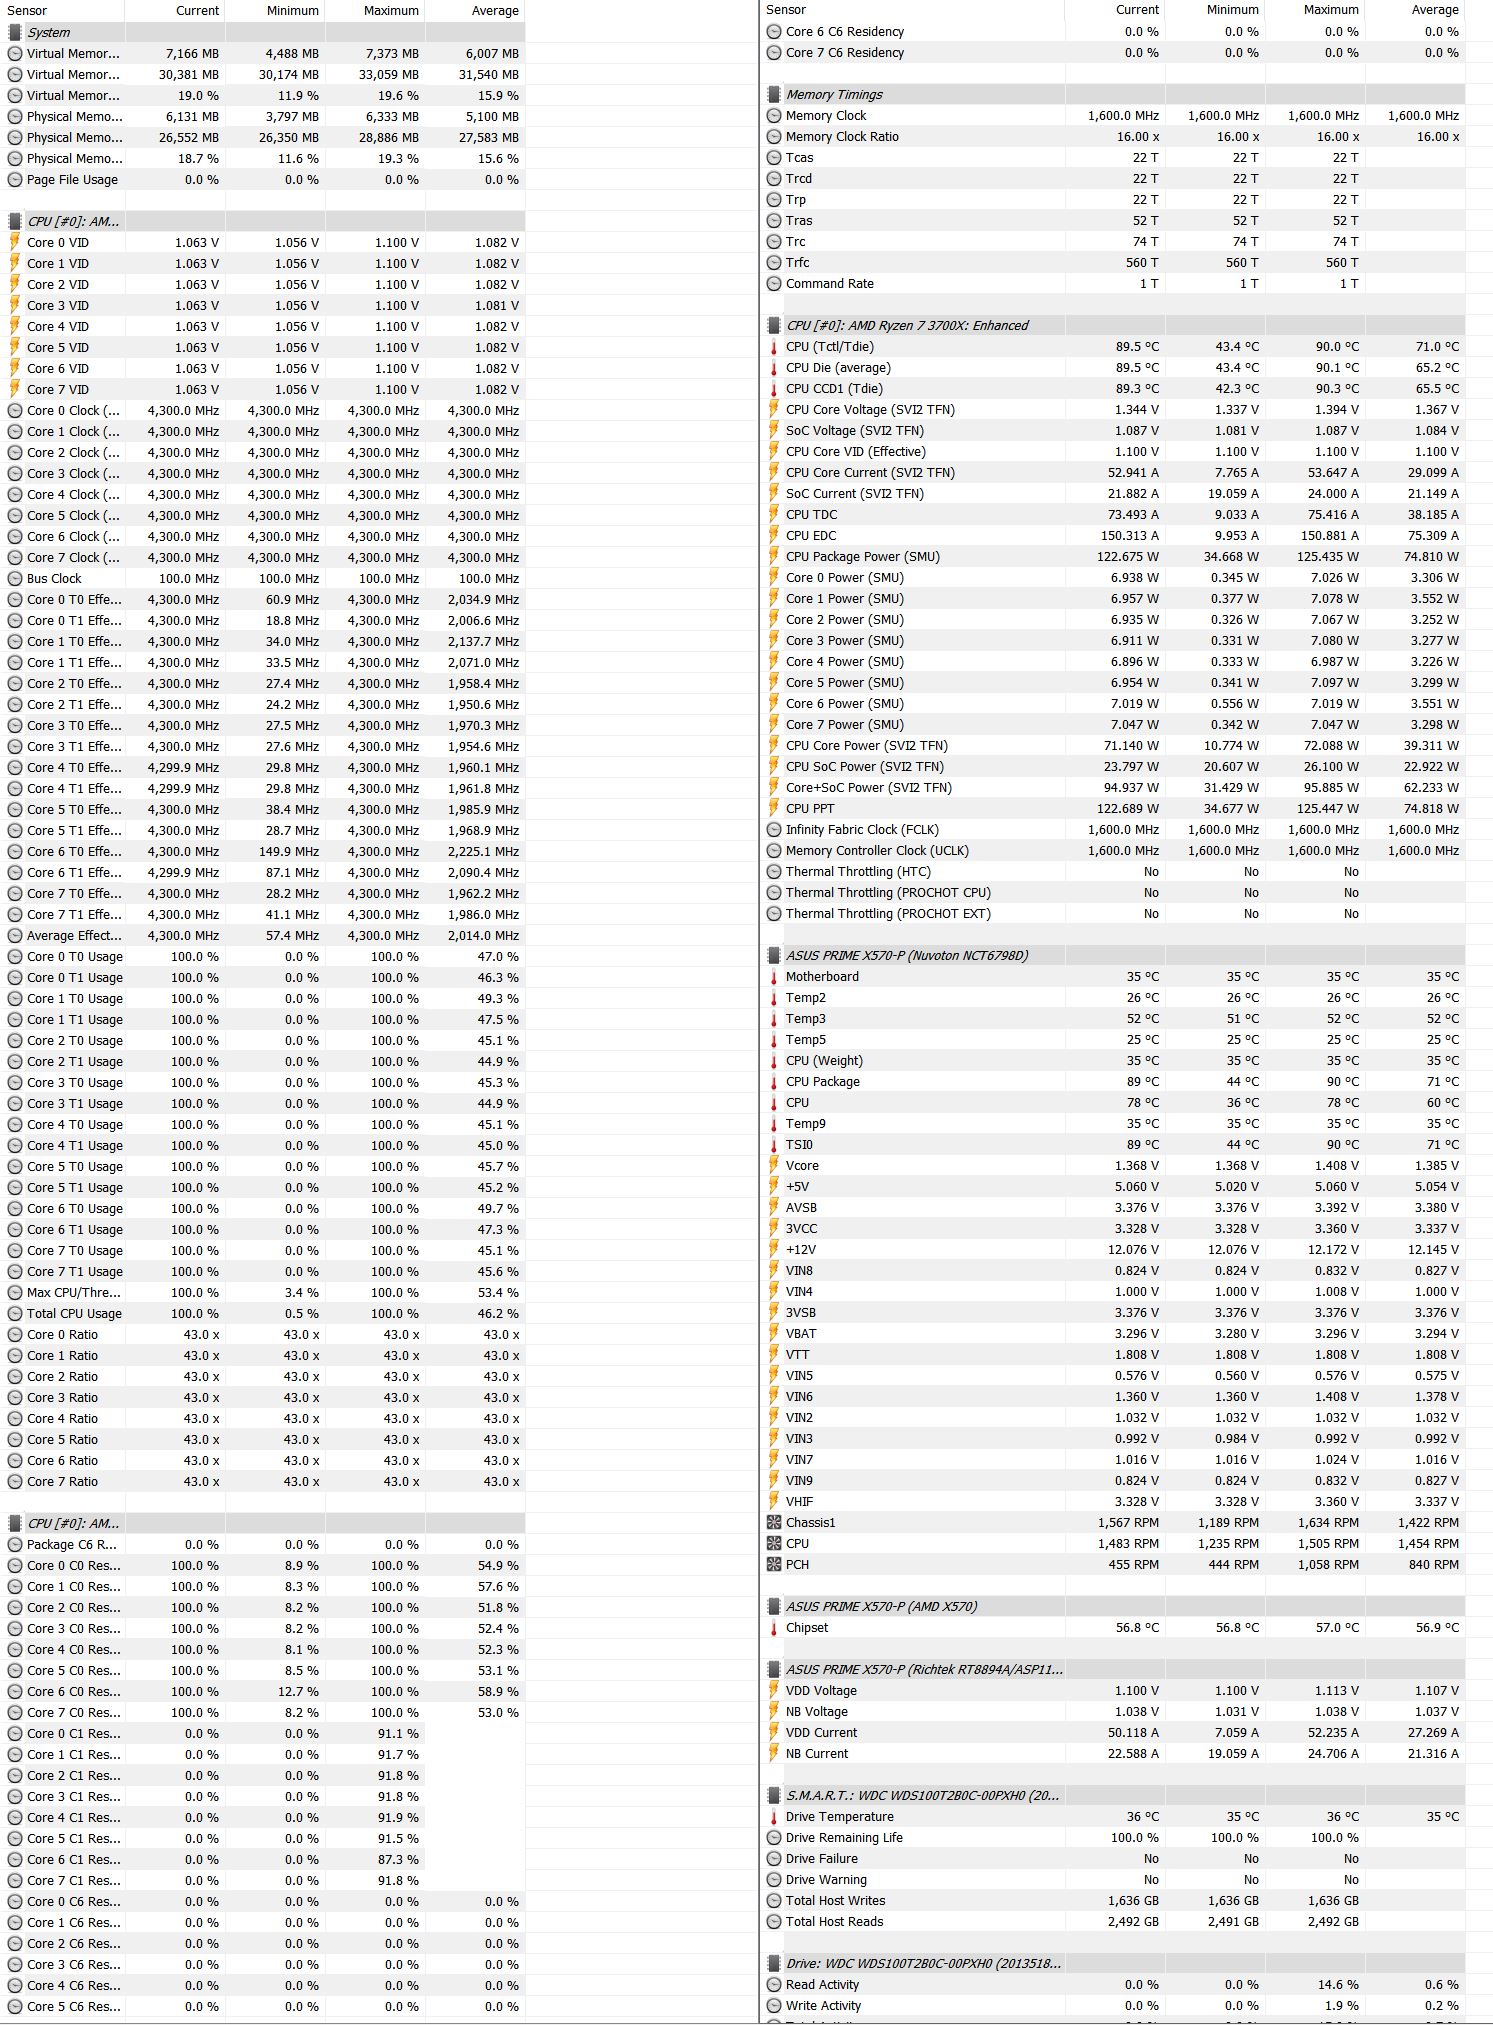This screenshot has width=1493, height=2025.
Task: Select the Page File Usage row
Action: click(264, 180)
